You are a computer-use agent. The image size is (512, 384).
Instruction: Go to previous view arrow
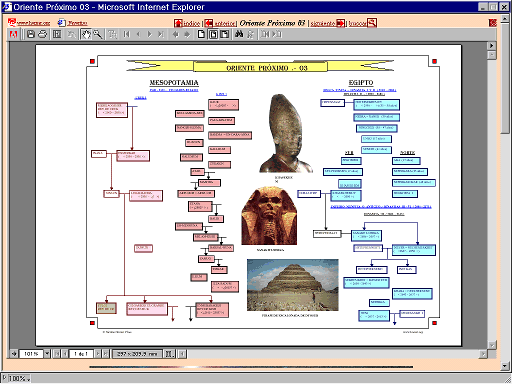176,34
